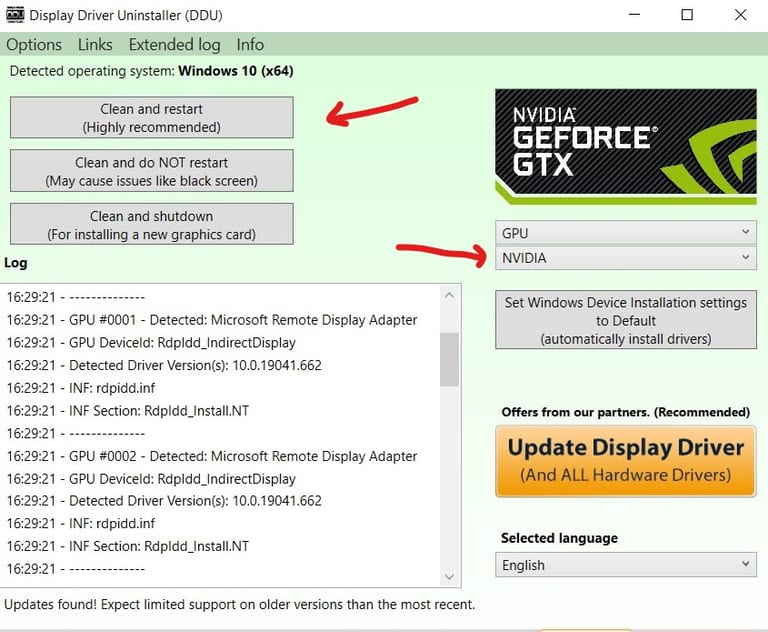
Task: Open the Extended log menu
Action: pos(174,45)
